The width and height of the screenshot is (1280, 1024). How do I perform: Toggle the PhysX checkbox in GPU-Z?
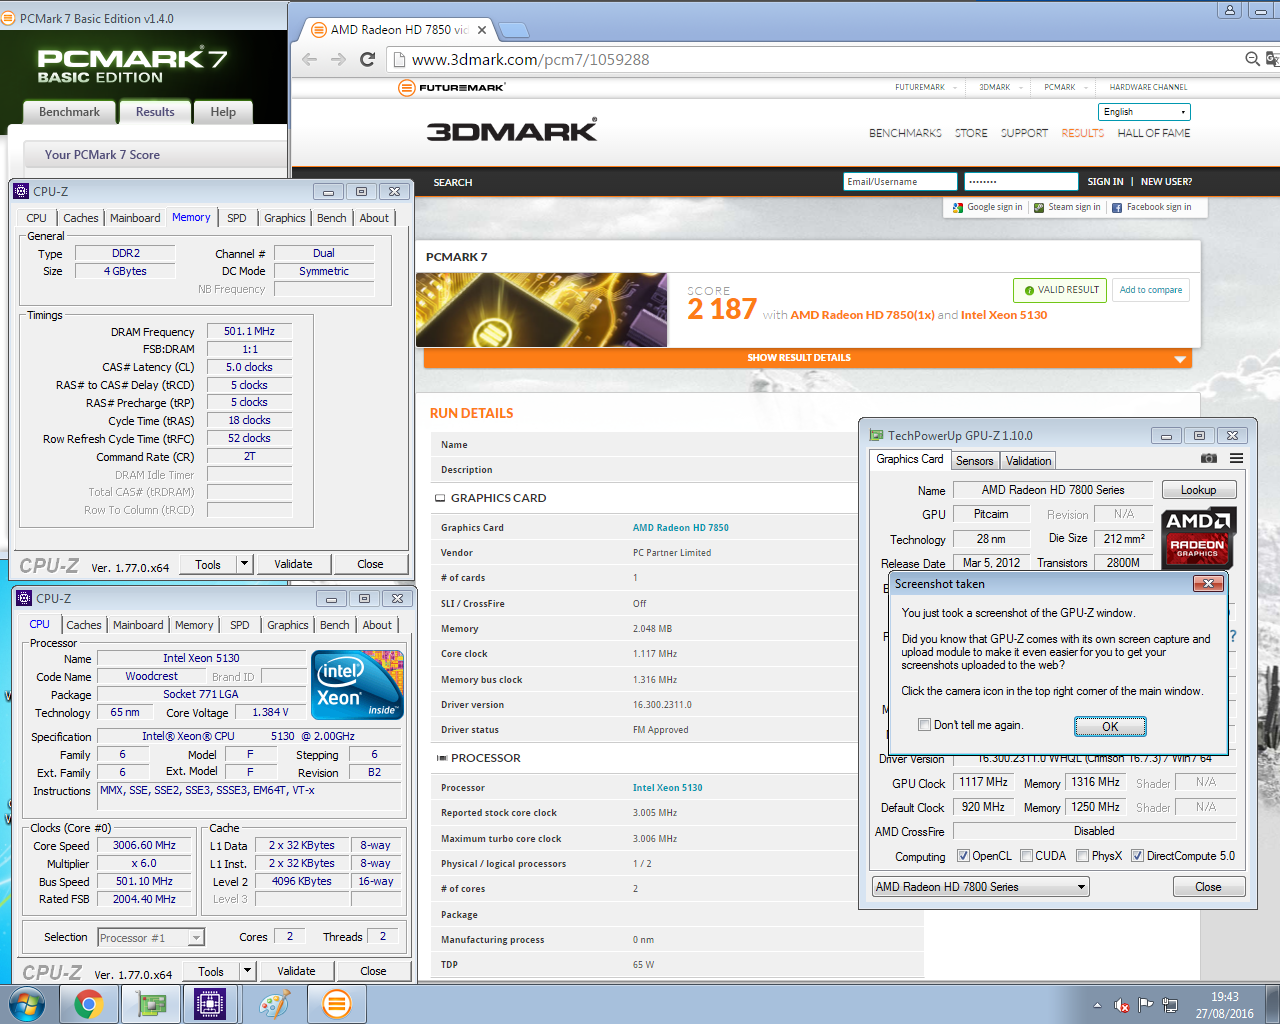(1082, 856)
